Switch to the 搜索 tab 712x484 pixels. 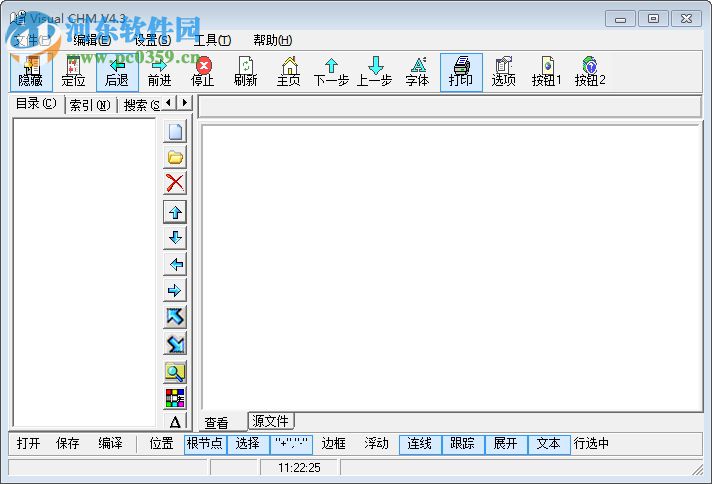141,105
